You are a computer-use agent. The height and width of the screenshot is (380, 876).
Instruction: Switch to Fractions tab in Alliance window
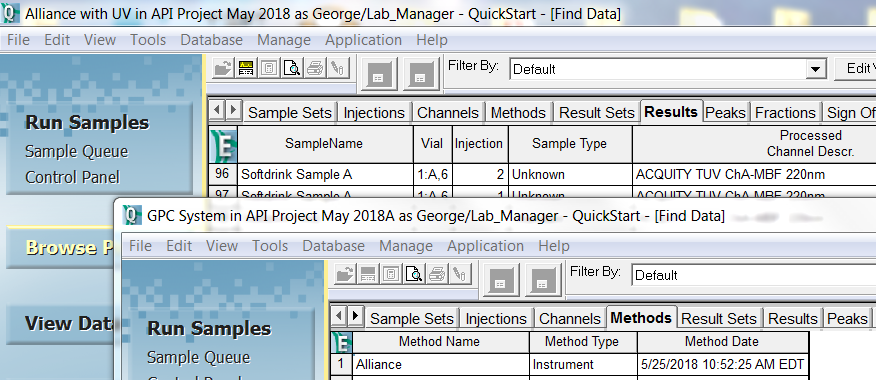(785, 113)
